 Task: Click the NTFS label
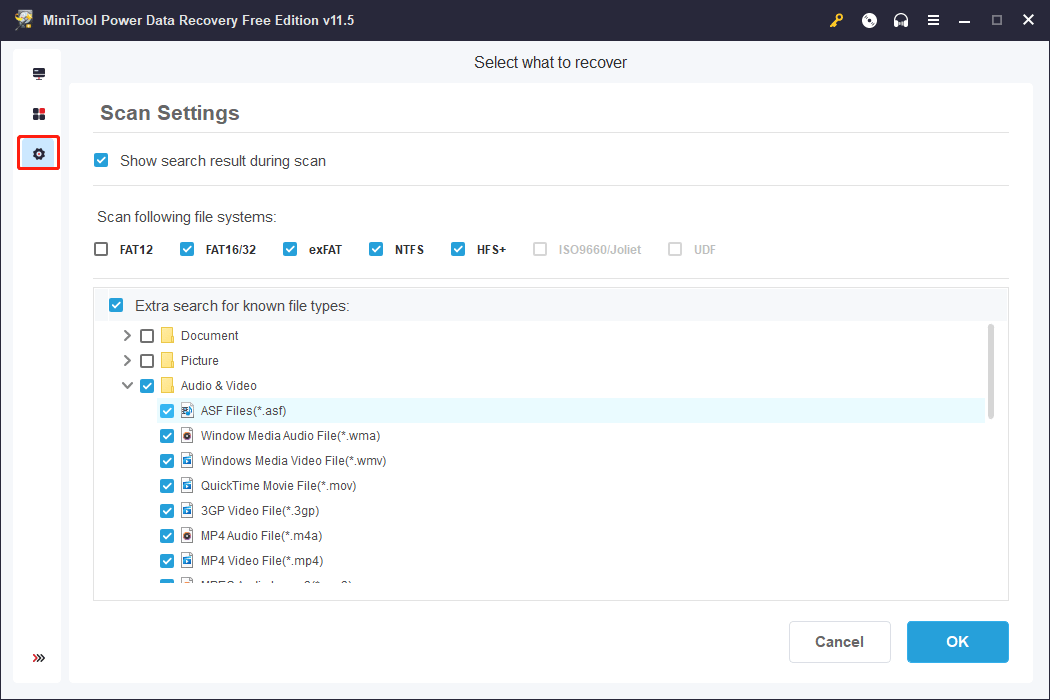click(x=409, y=250)
